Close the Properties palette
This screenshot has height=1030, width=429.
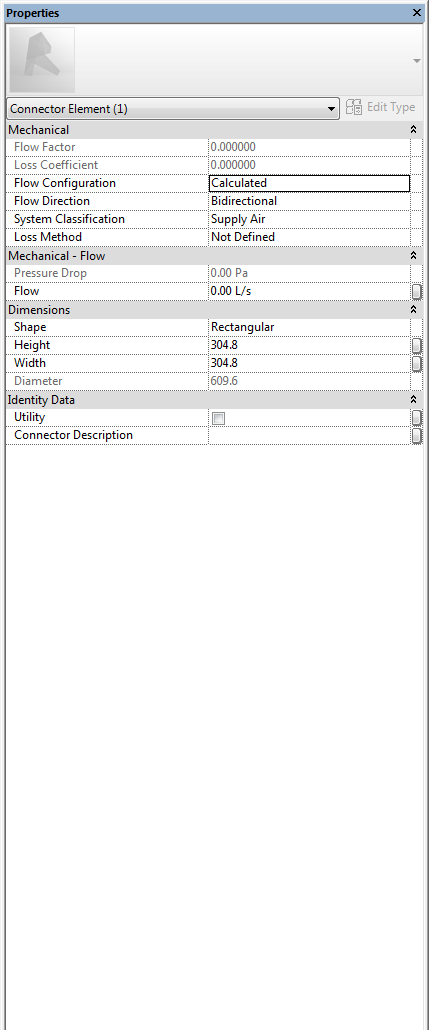417,12
